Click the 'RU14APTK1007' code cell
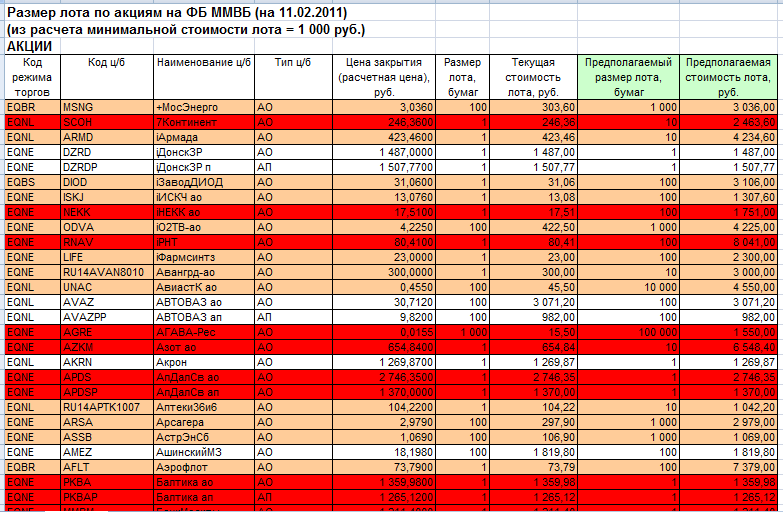 point(107,407)
